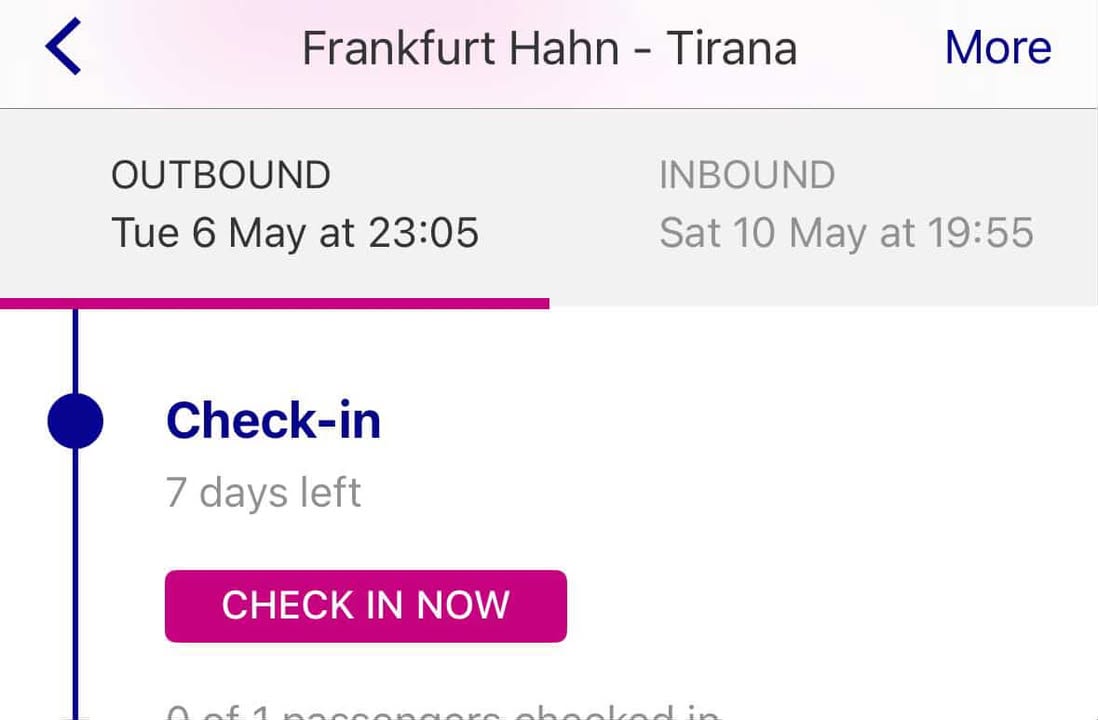Image resolution: width=1098 pixels, height=720 pixels.
Task: Select outbound date Tue 6 May at 23:05
Action: (295, 233)
